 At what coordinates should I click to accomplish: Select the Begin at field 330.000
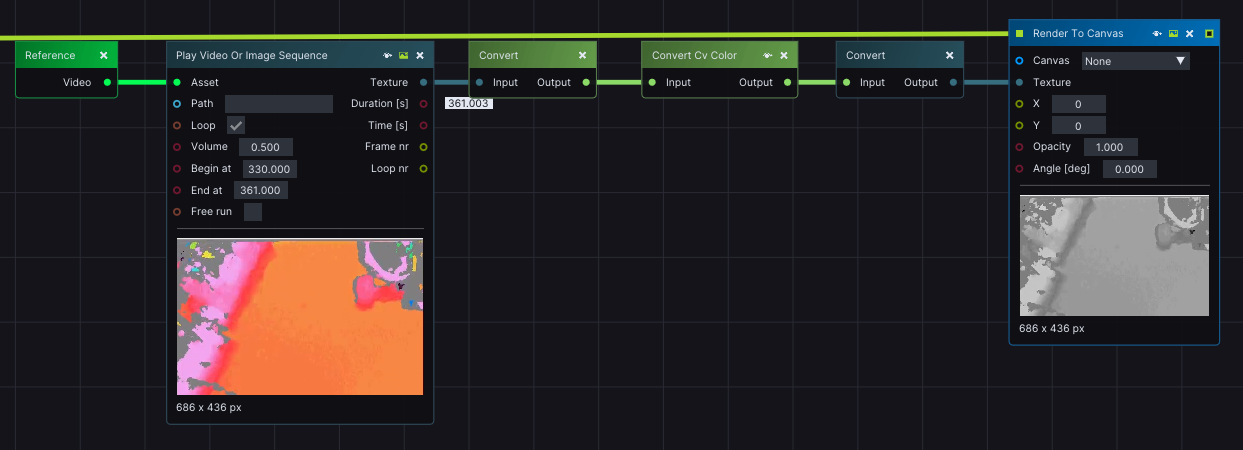(x=269, y=169)
